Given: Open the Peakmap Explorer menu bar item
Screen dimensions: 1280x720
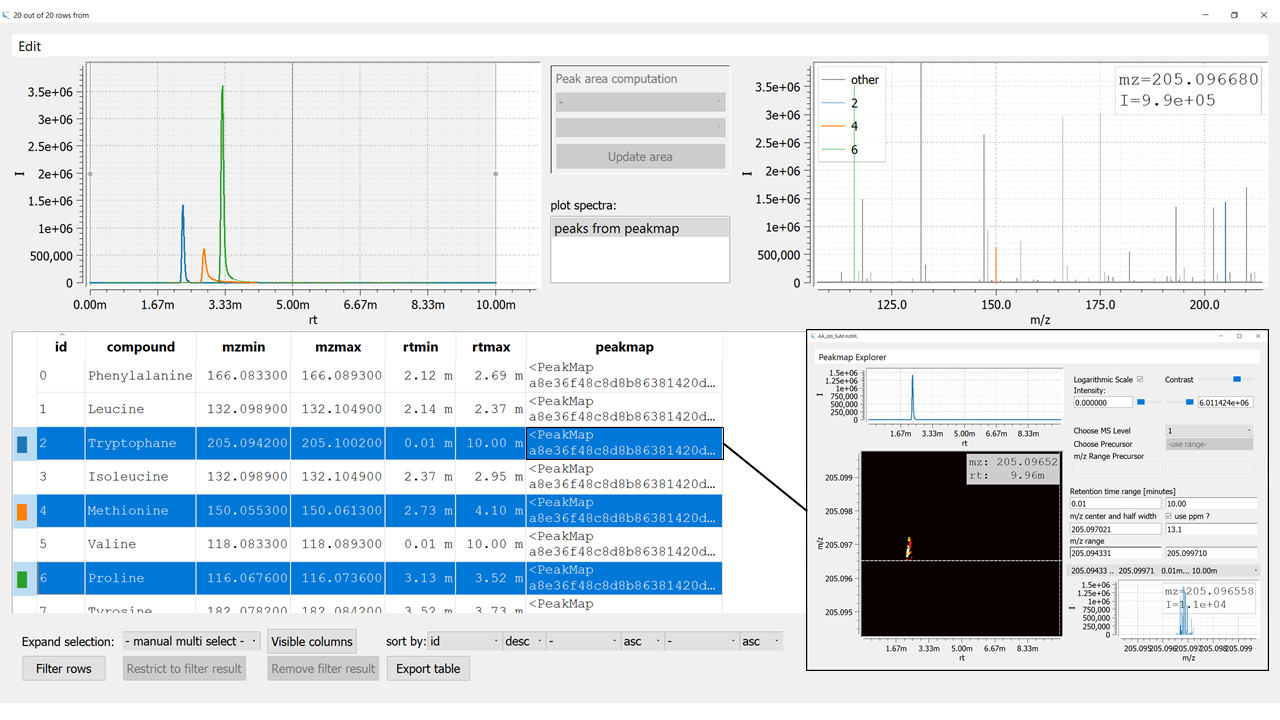Looking at the screenshot, I should coord(852,356).
